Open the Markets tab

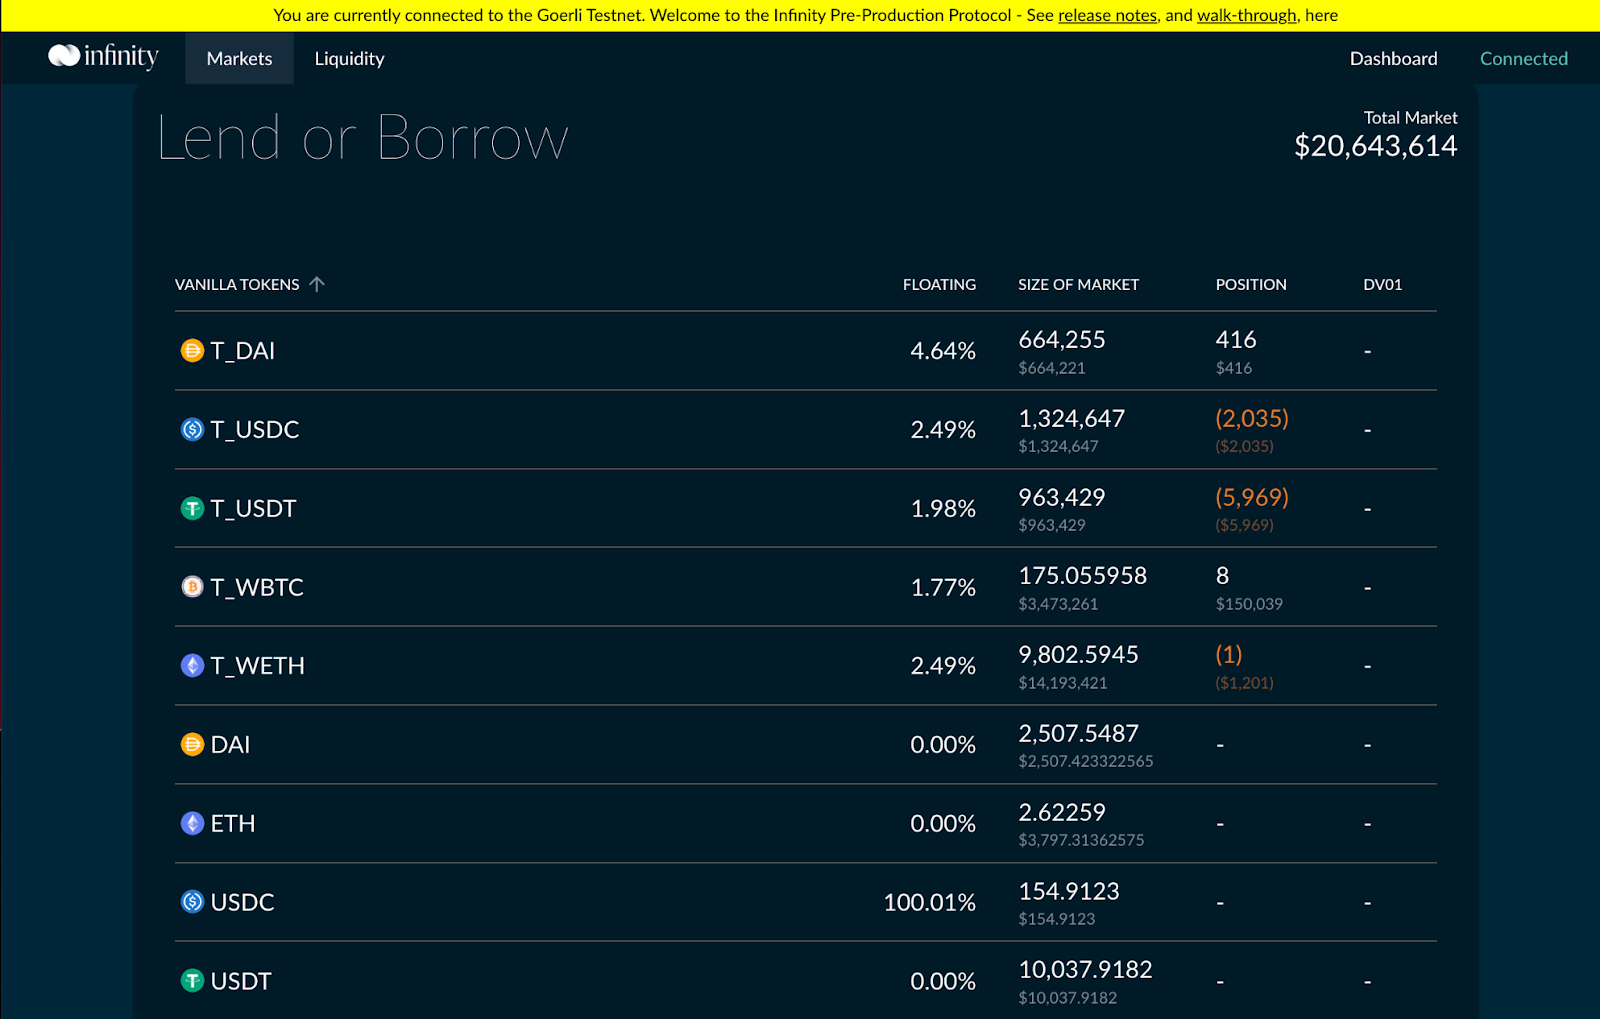[x=239, y=58]
